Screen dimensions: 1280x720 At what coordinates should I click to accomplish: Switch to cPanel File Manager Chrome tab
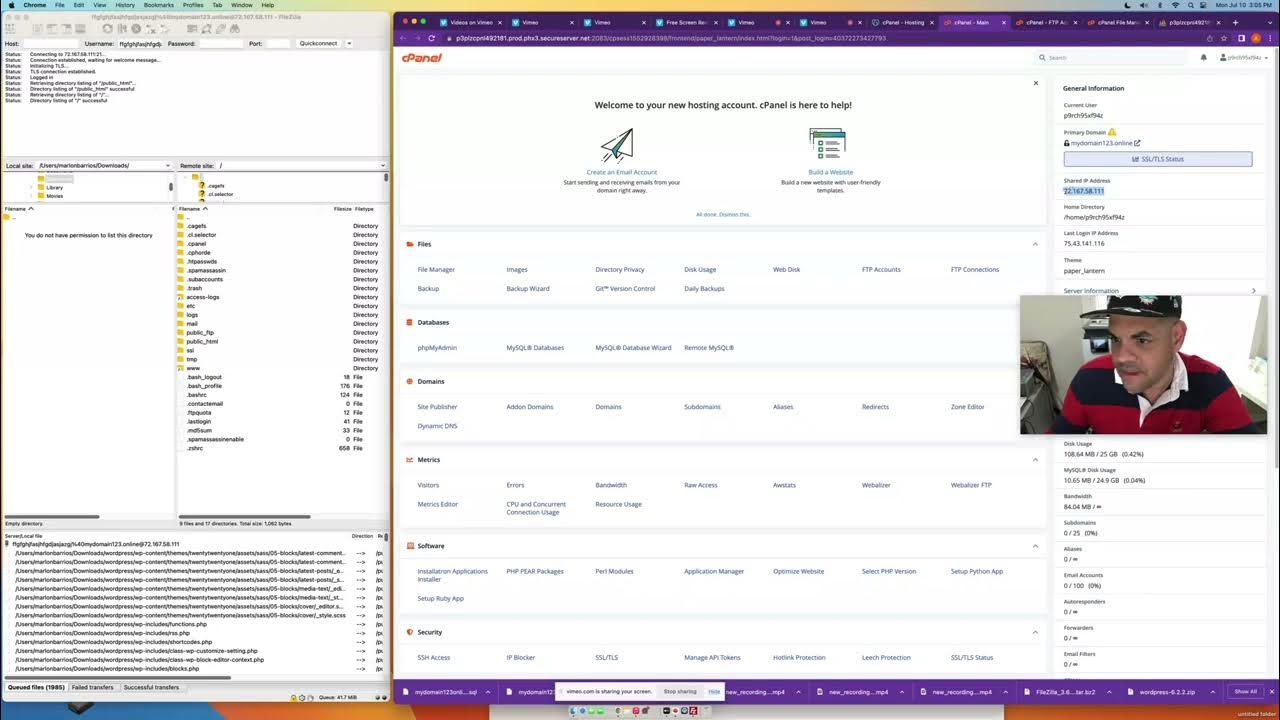pos(1118,22)
